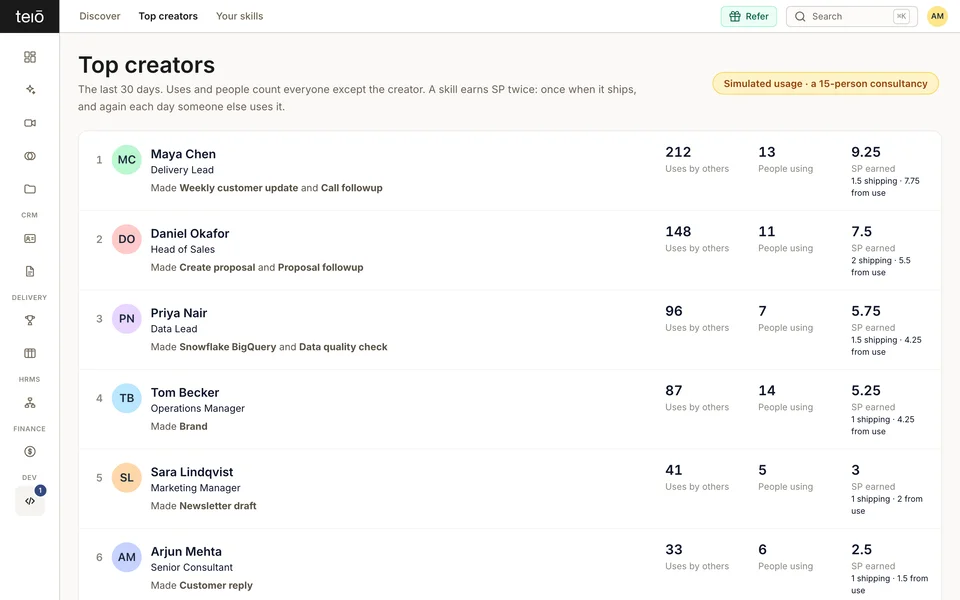Click Sara Lindqvist's SL avatar

point(127,478)
